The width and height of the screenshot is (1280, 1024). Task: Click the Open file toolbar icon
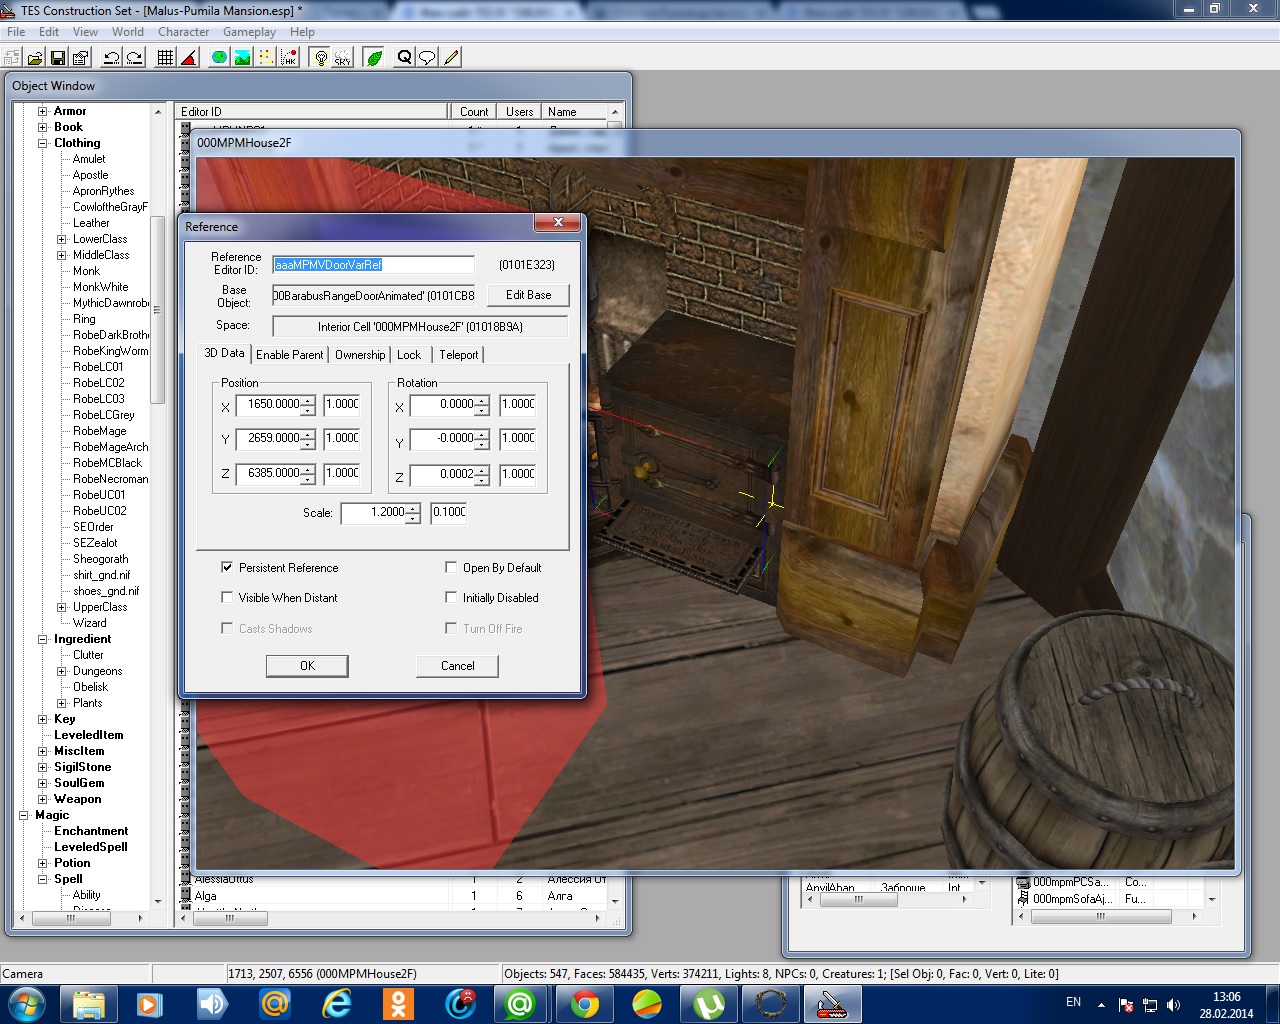(35, 58)
